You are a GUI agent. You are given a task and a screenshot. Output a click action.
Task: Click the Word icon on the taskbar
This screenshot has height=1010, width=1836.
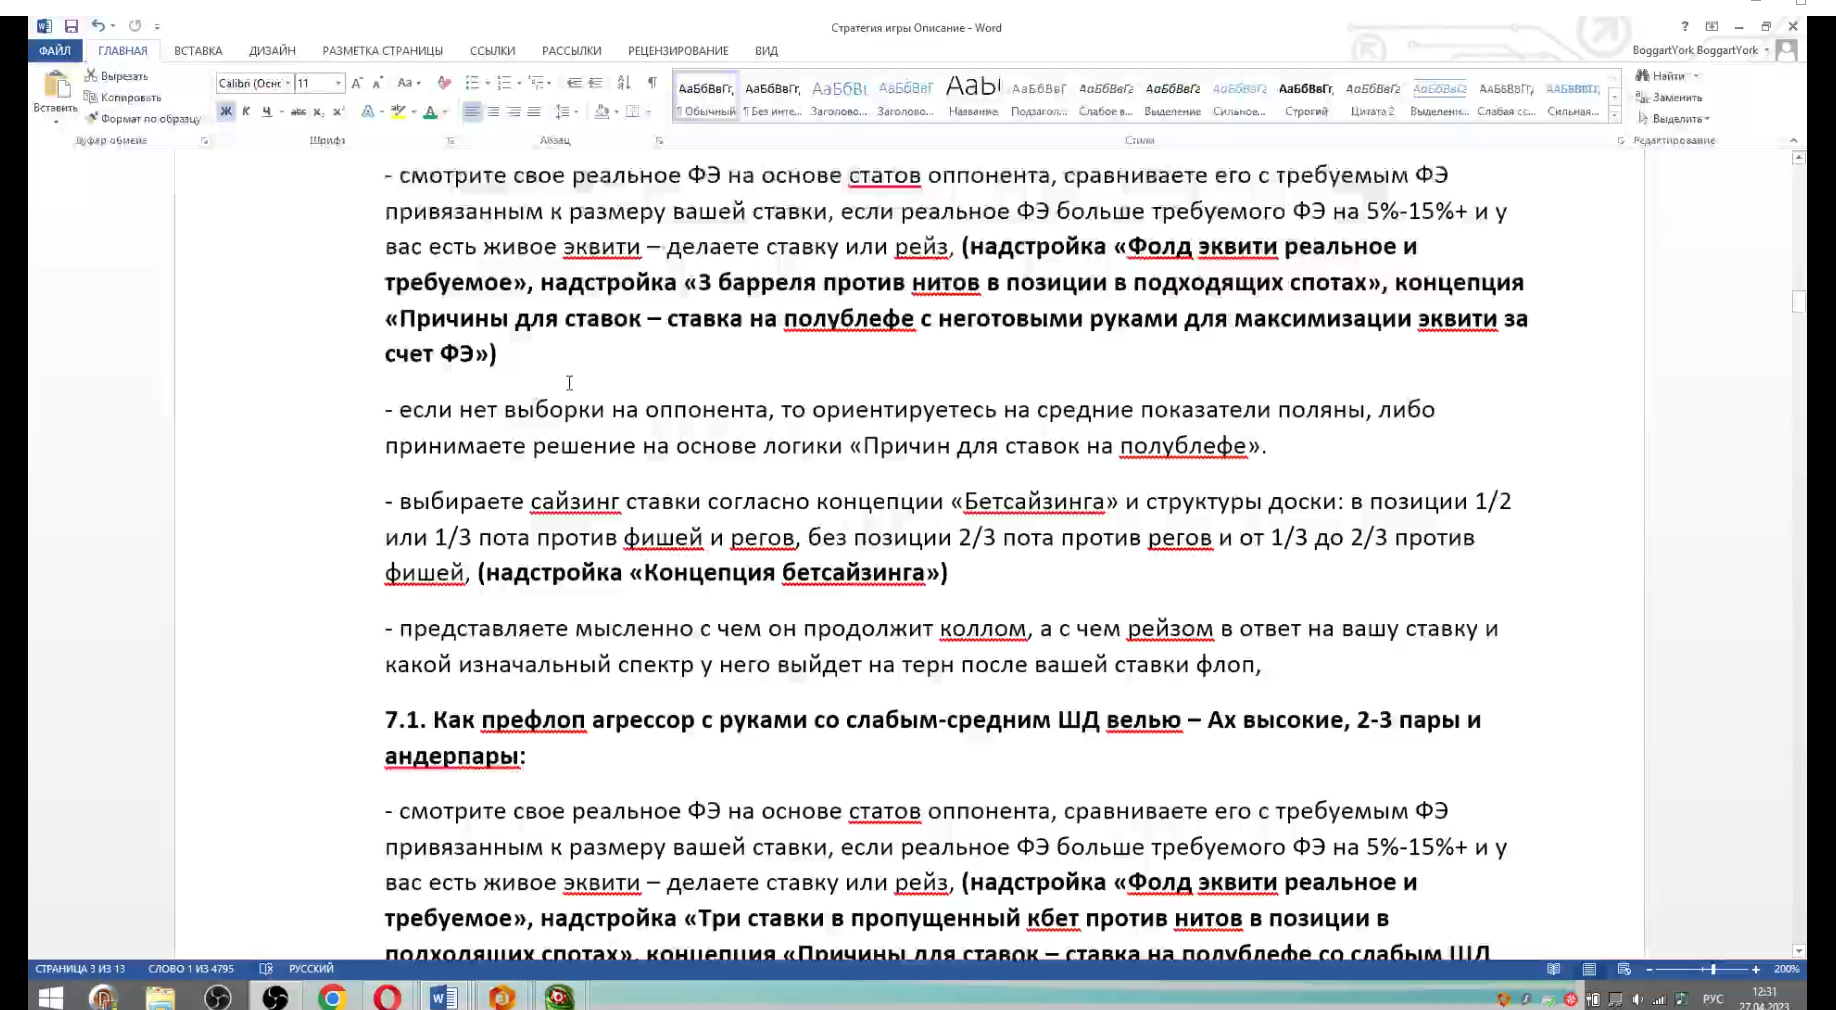[444, 997]
